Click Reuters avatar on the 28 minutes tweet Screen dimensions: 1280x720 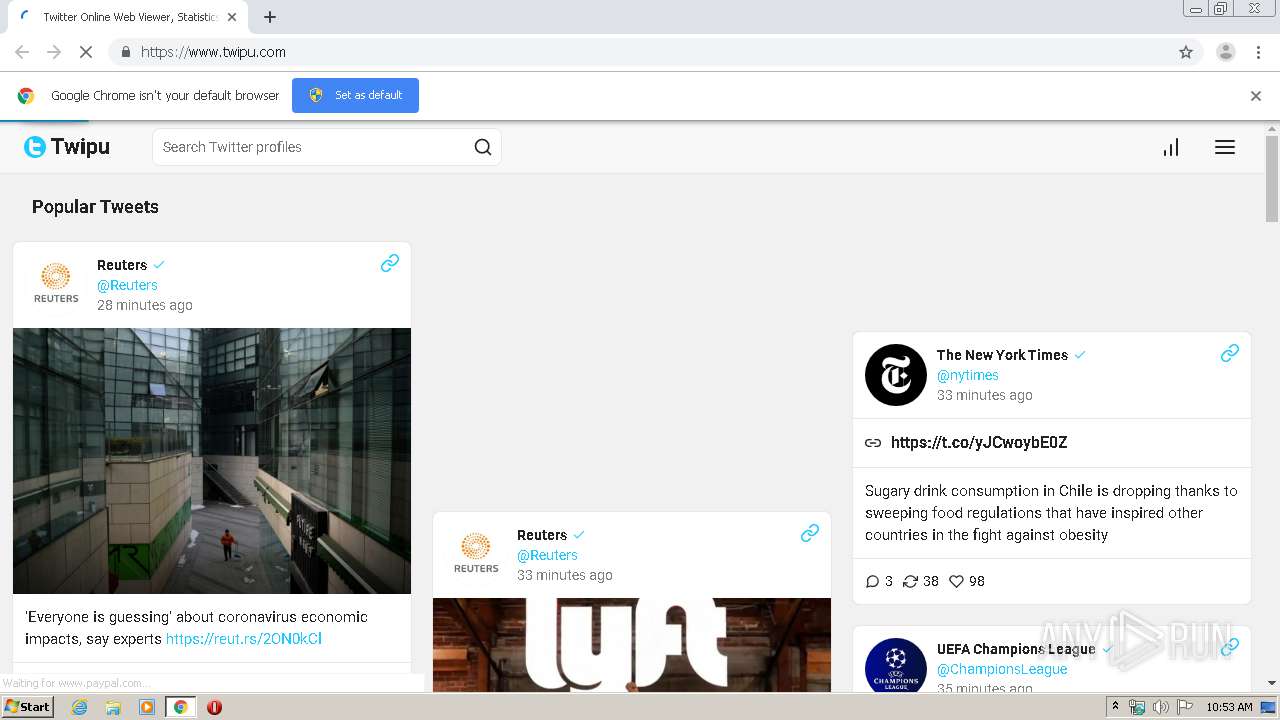point(56,284)
